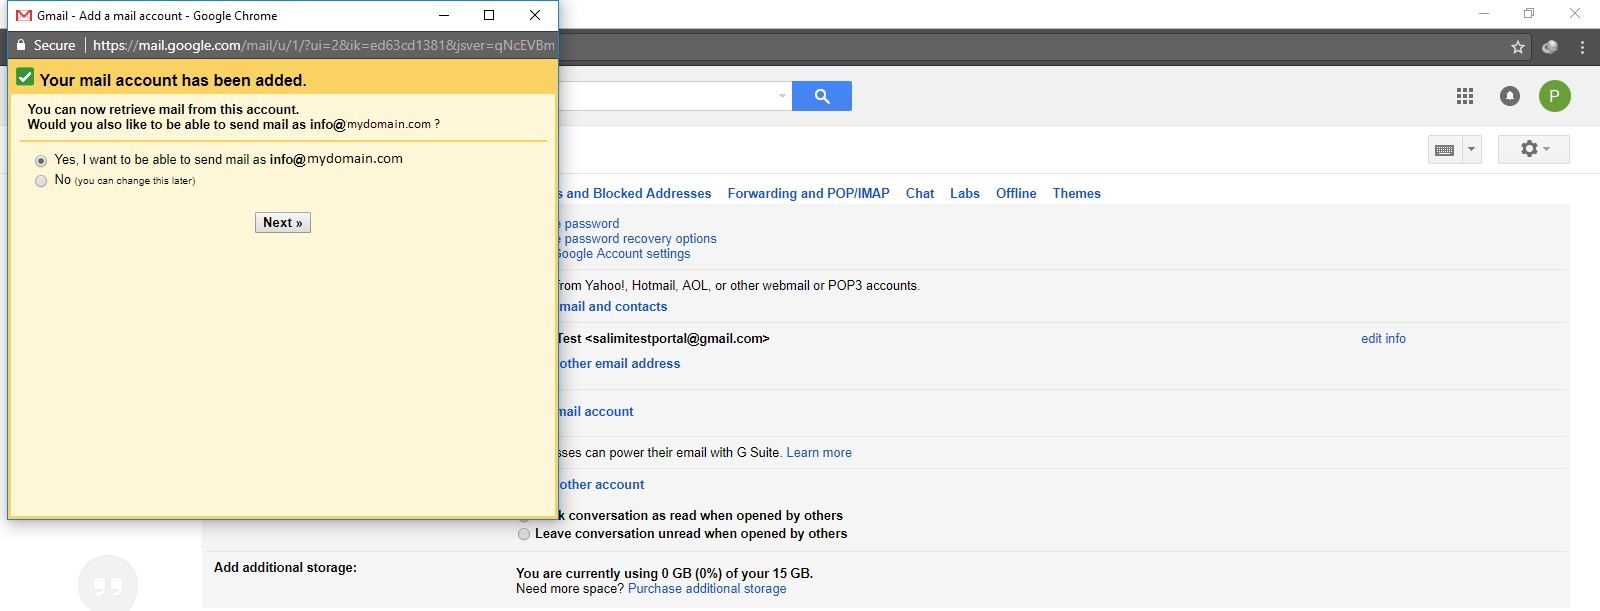Open the Google apps grid

click(x=1465, y=96)
